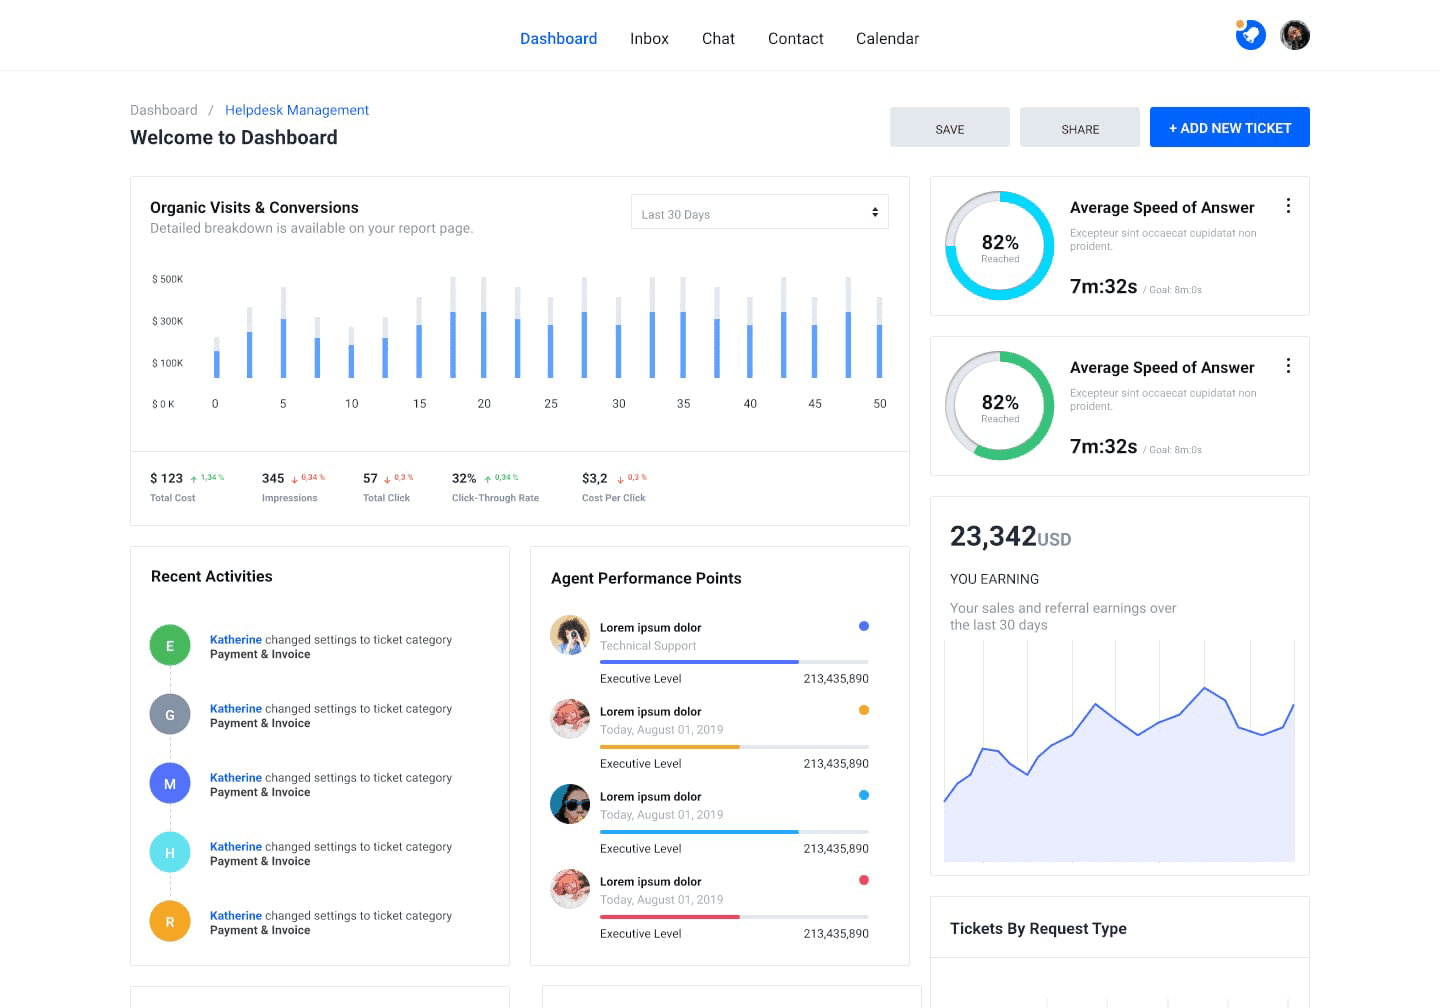This screenshot has width=1440, height=1008.
Task: Toggle the blue status dot for Technical Support agent
Action: 863,626
